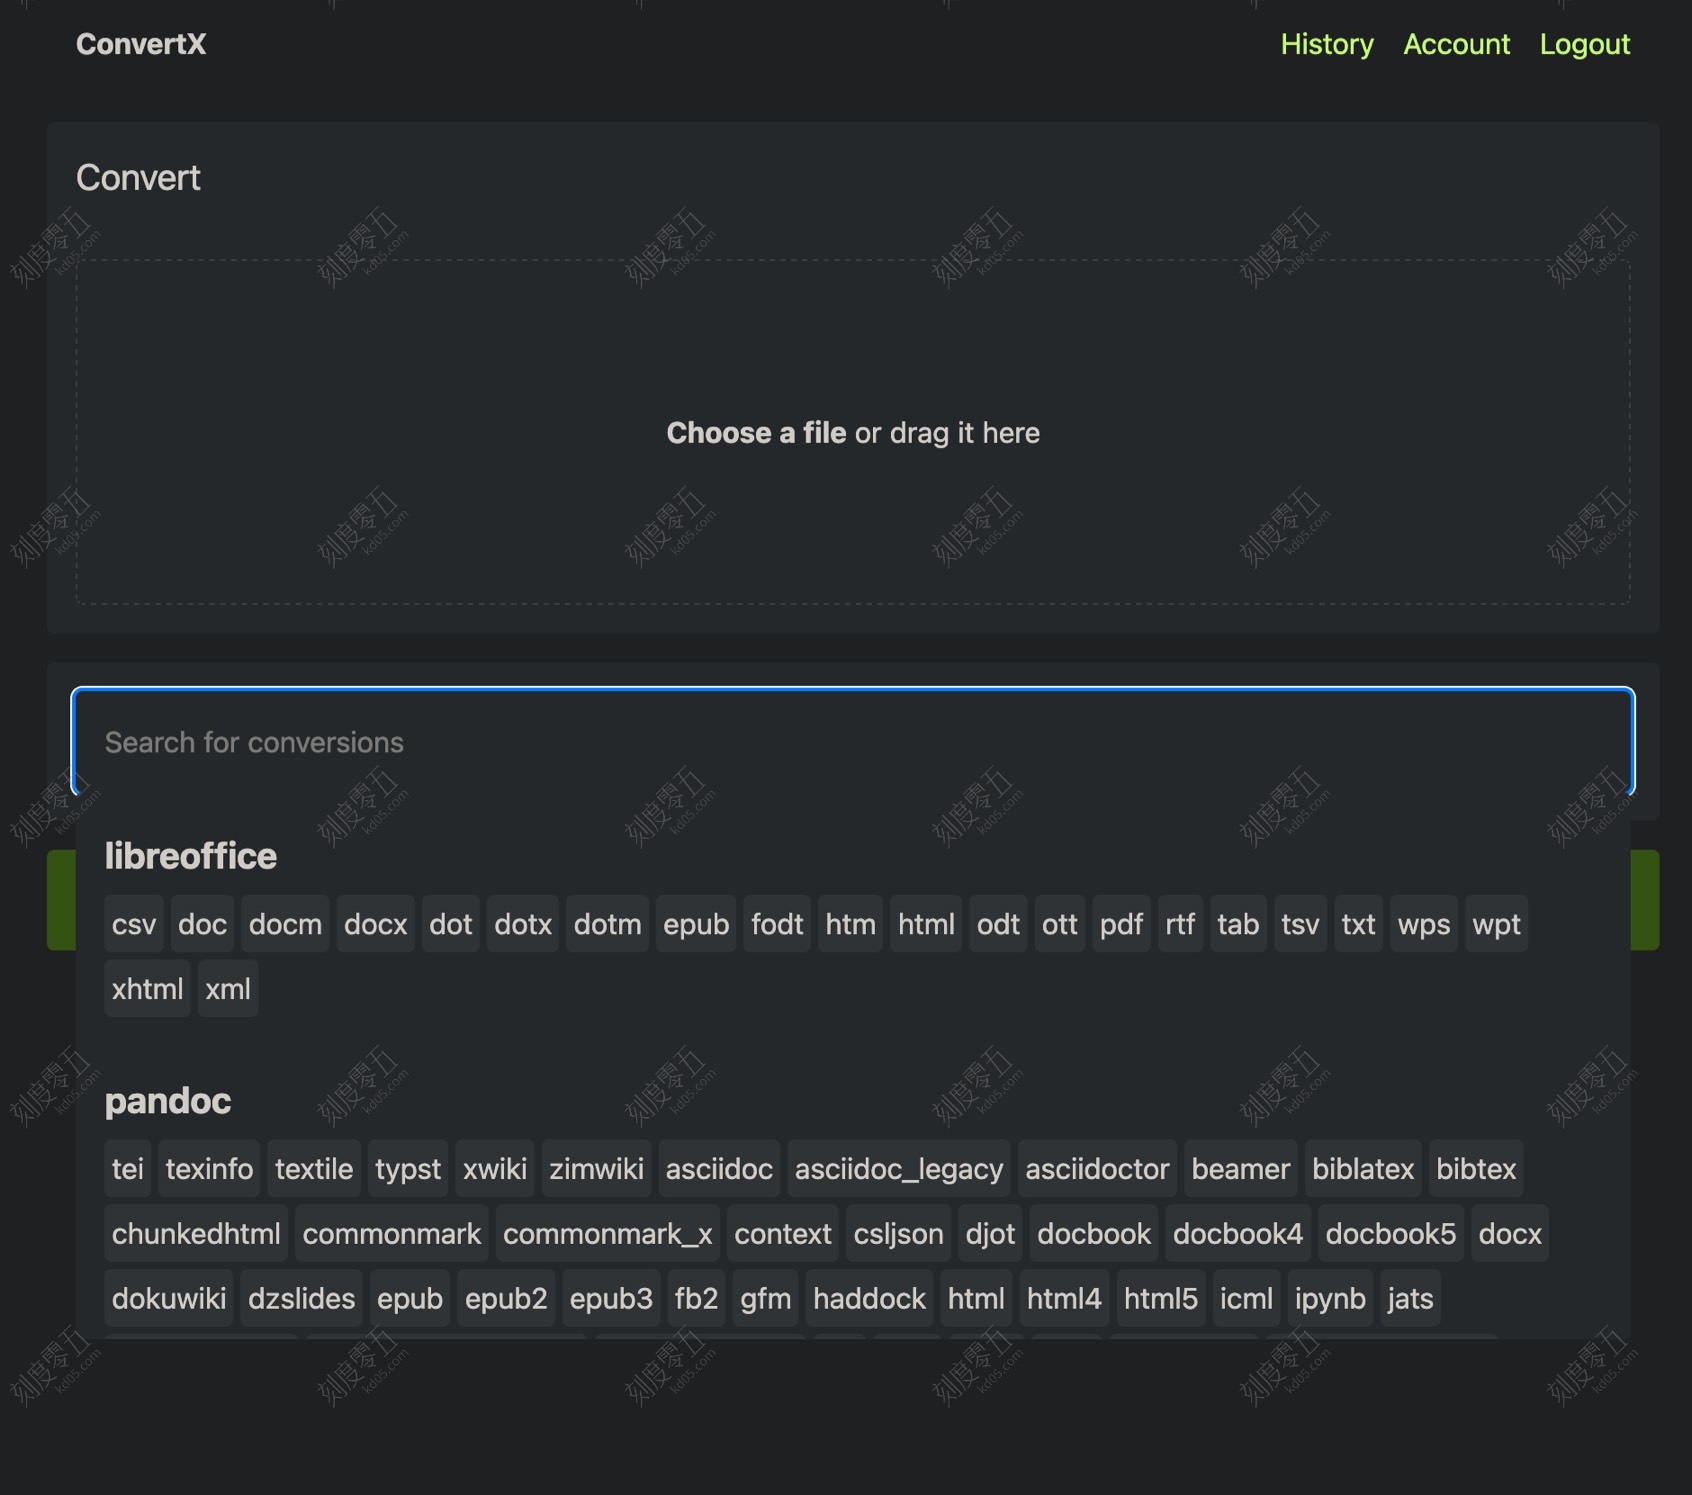The height and width of the screenshot is (1495, 1692).
Task: Choose the epub format in libreoffice section
Action: [696, 924]
